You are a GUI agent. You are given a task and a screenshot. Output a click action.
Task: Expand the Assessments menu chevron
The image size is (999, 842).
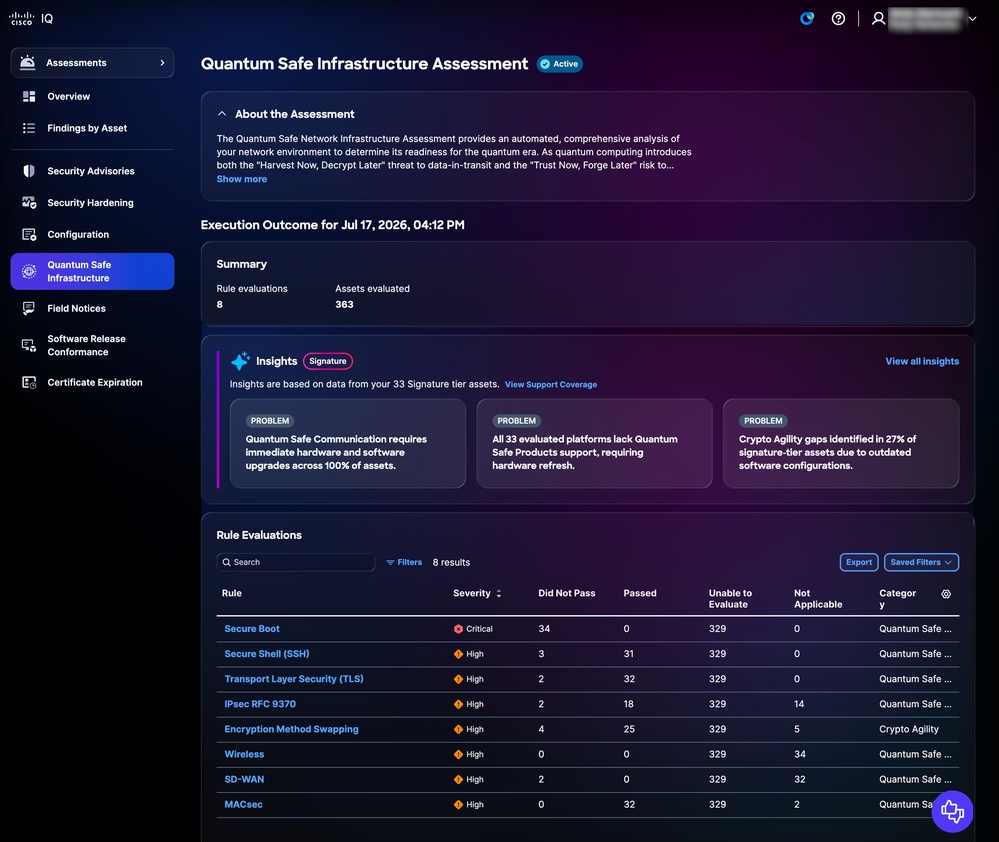pos(162,62)
